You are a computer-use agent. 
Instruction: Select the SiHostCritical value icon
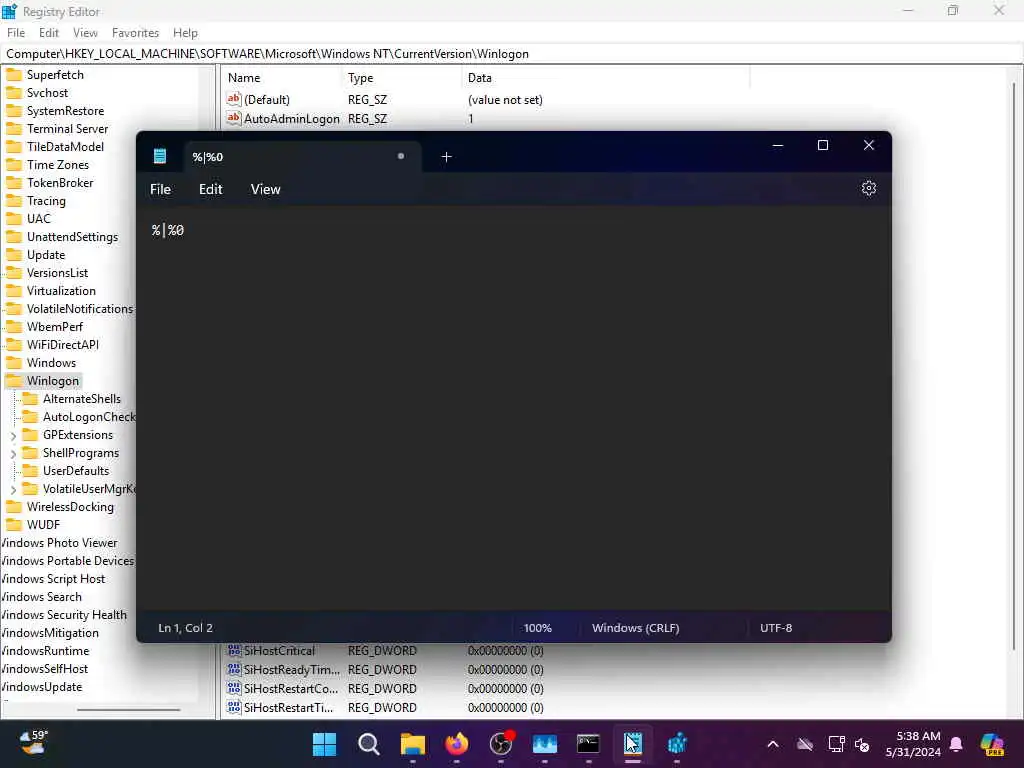click(234, 650)
